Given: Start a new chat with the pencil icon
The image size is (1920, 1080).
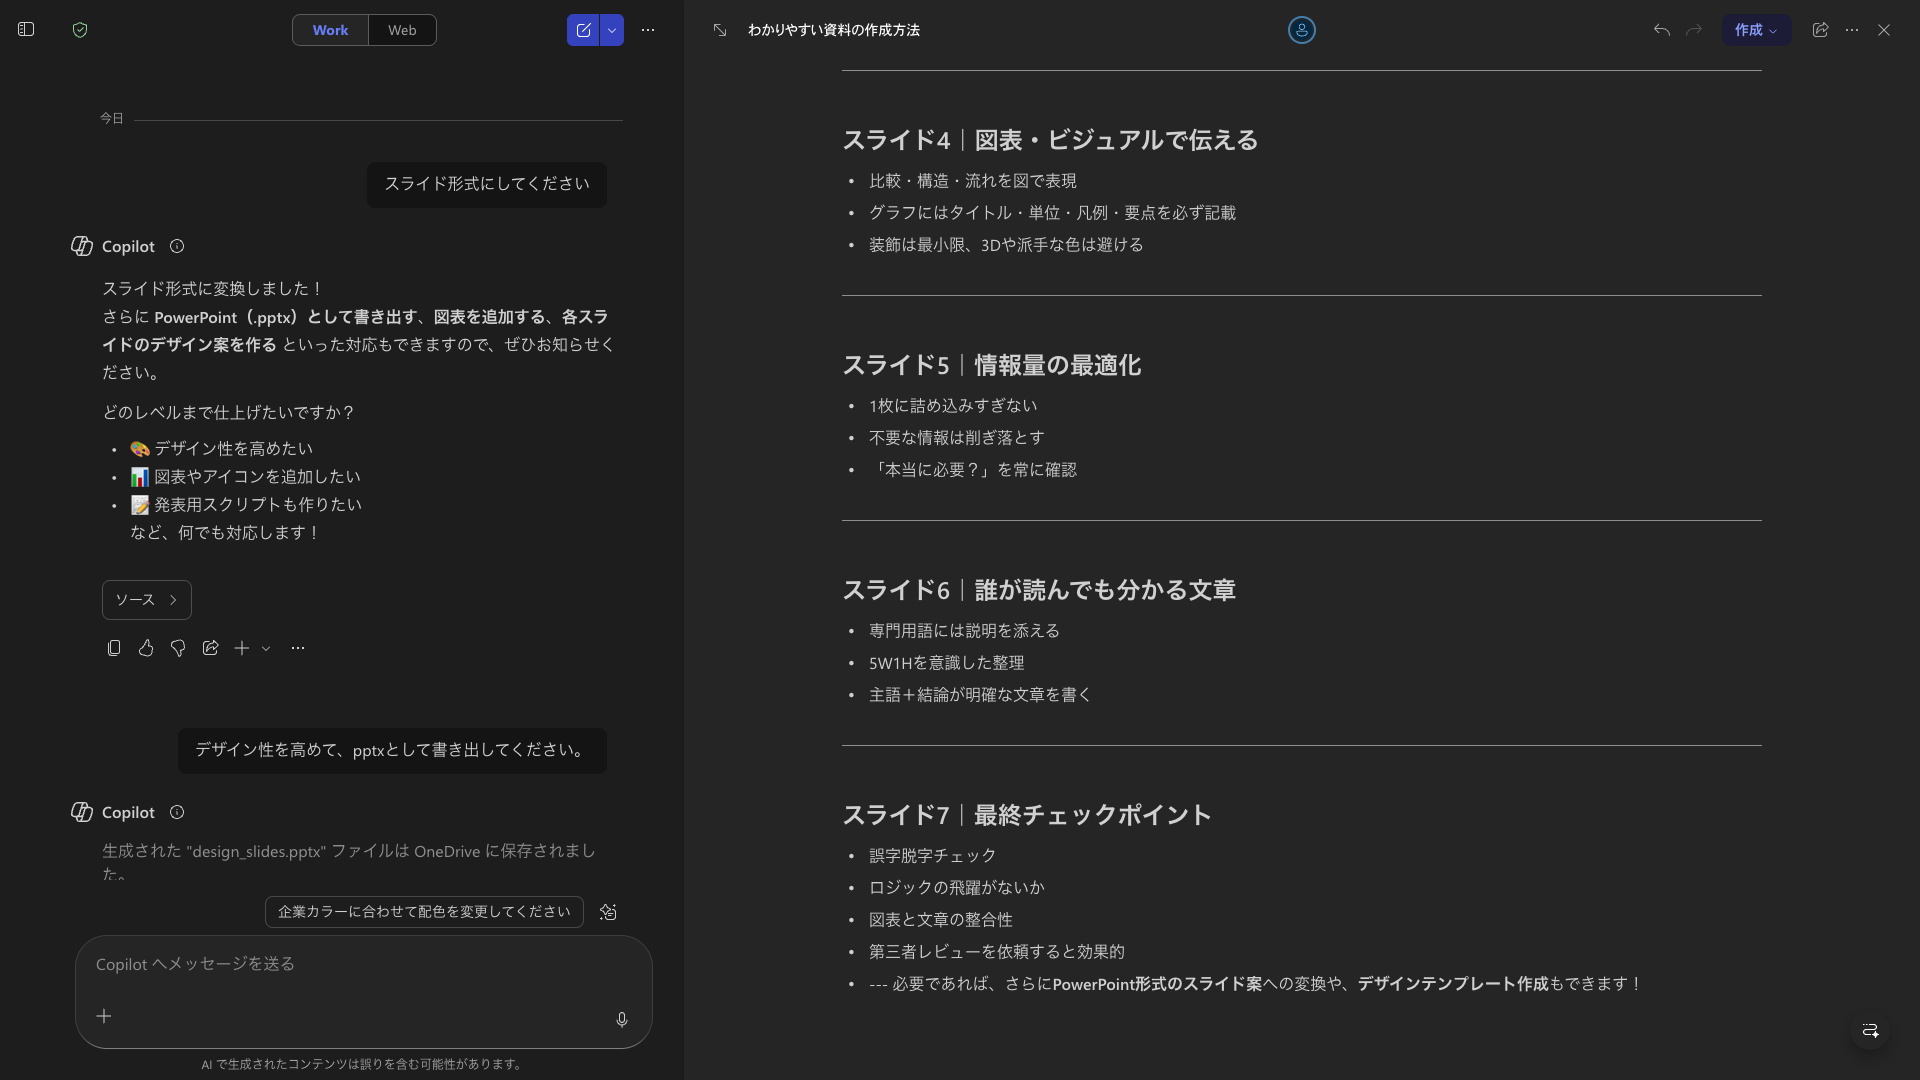Looking at the screenshot, I should pyautogui.click(x=583, y=30).
